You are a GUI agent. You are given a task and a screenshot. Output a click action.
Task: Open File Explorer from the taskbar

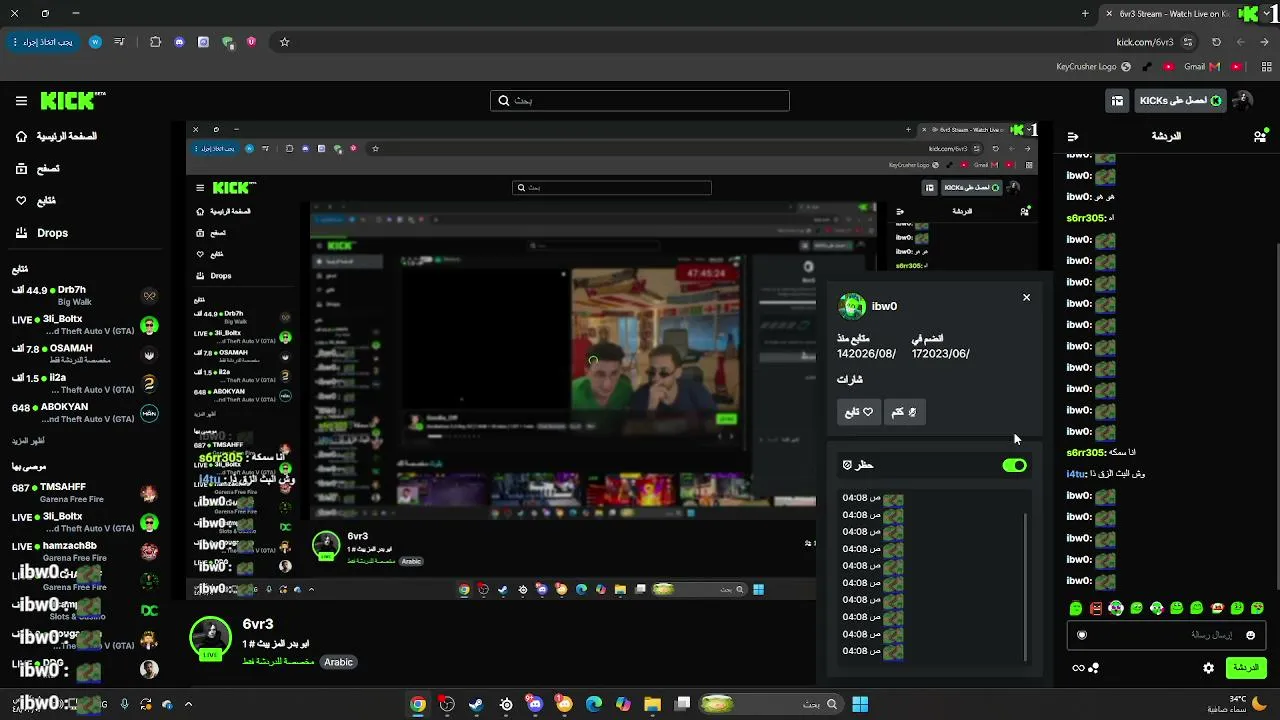(x=652, y=704)
